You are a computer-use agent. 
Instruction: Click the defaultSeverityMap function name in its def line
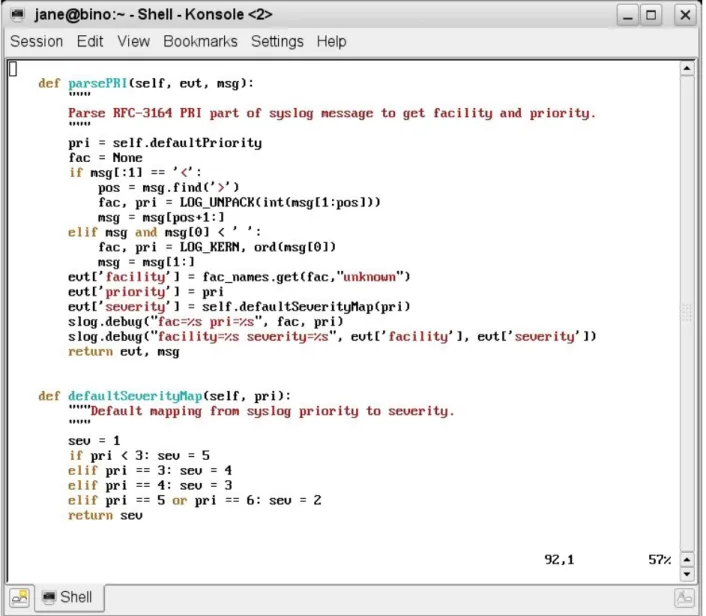pos(135,396)
